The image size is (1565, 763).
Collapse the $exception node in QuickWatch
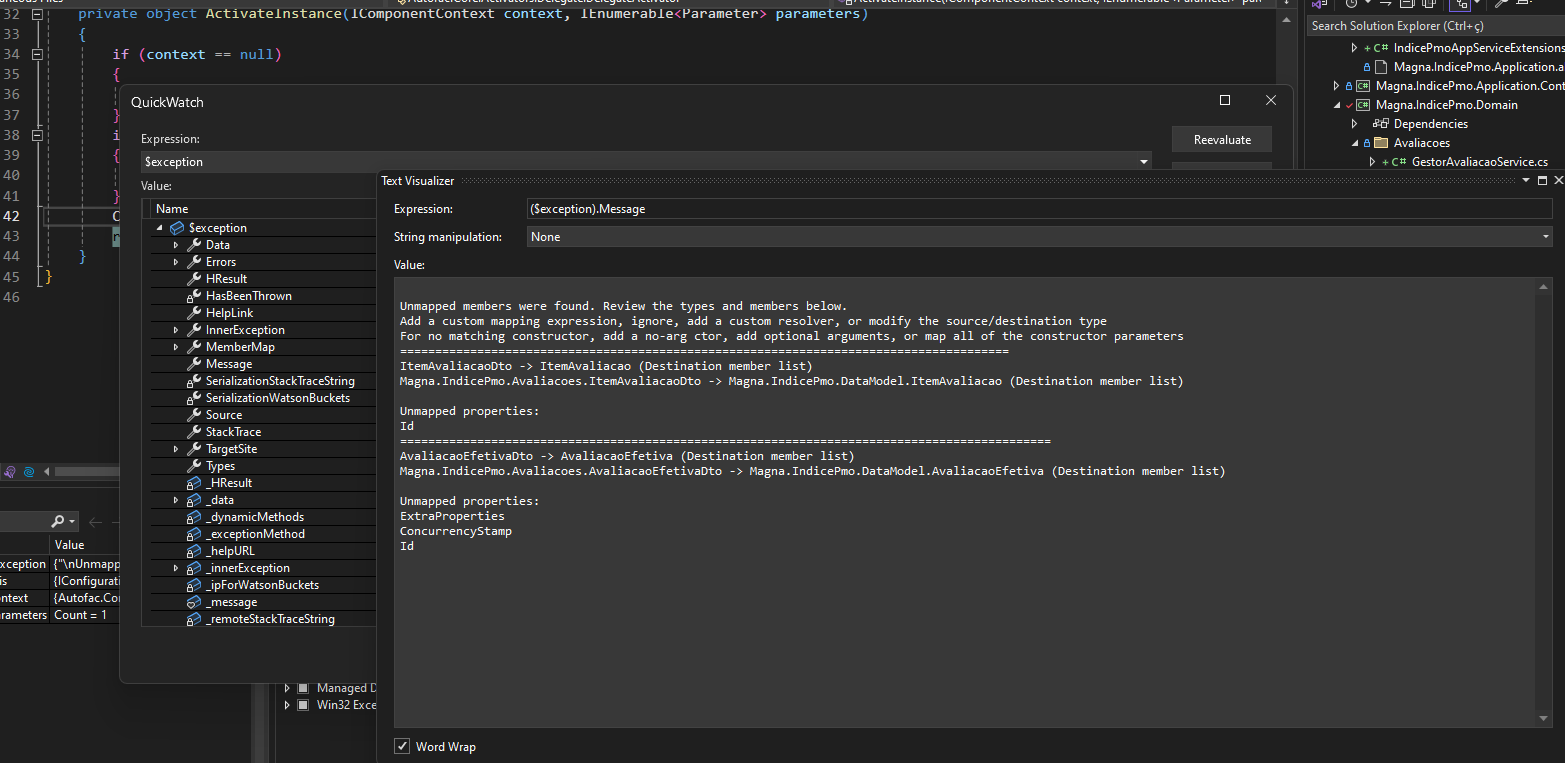tap(159, 227)
